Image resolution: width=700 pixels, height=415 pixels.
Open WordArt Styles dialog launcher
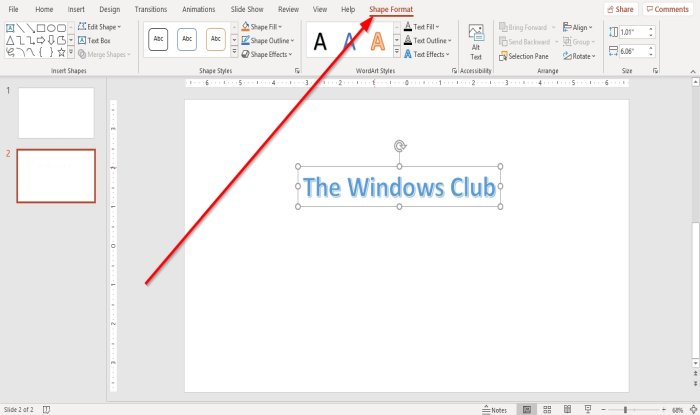point(454,71)
